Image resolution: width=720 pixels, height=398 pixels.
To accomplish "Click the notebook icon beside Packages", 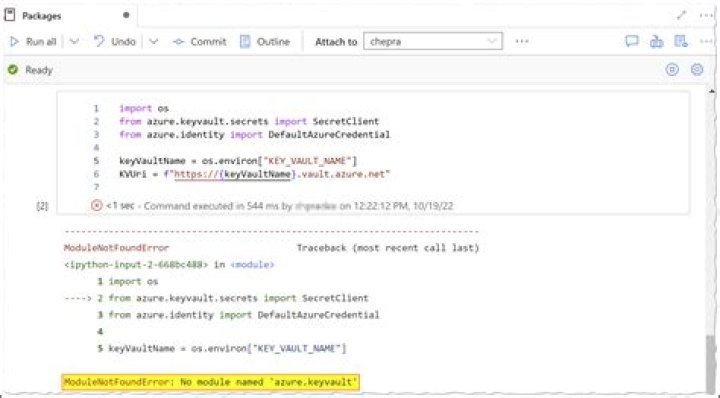I will 10,15.
